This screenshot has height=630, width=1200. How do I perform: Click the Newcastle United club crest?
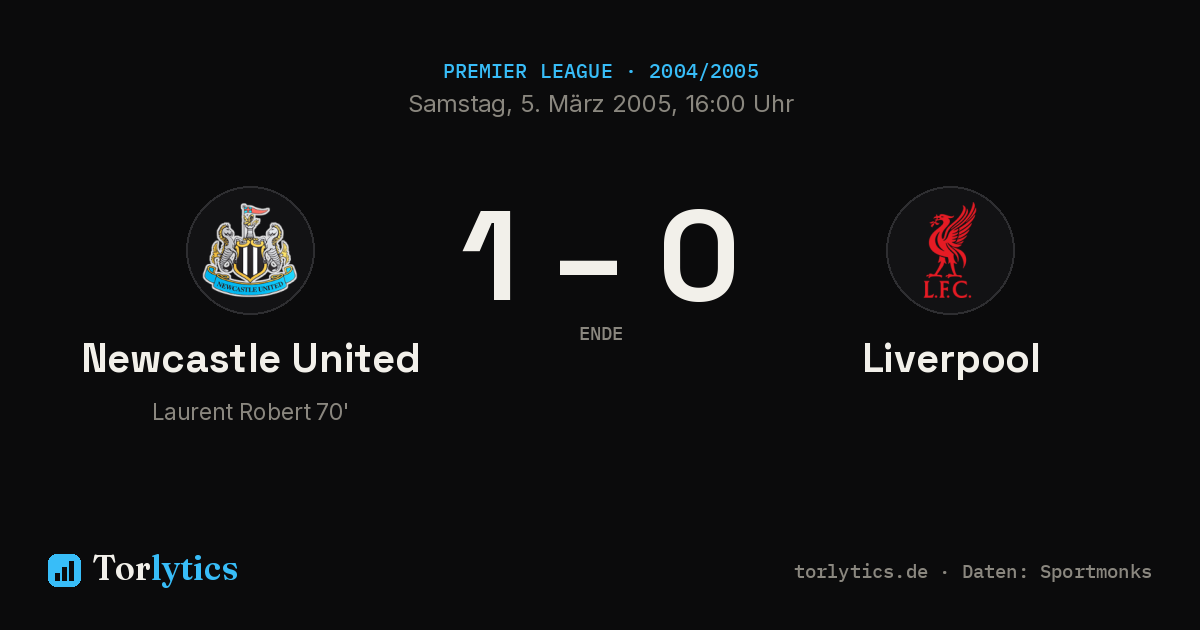tap(250, 250)
